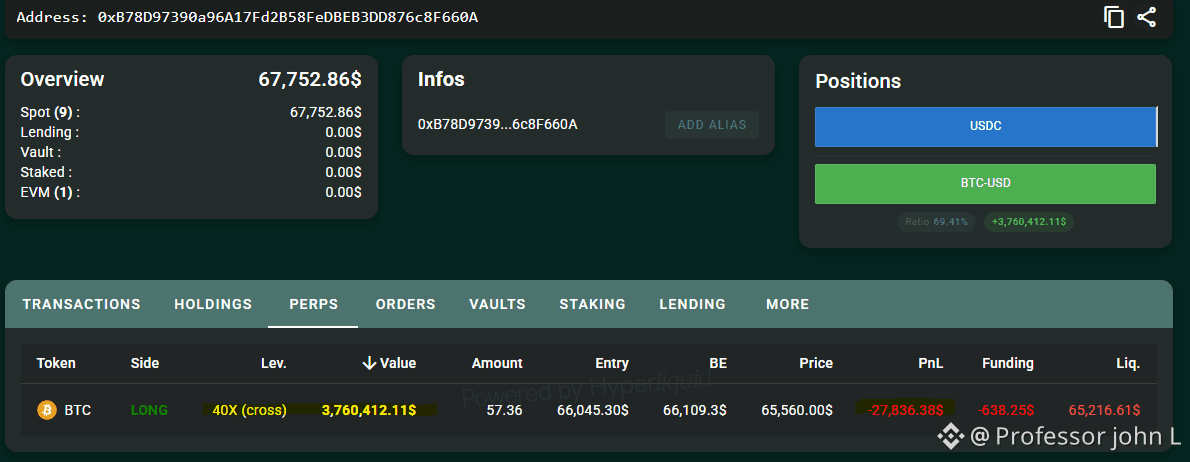Screen dimensions: 1190x462
Task: Copy the wallet address with copy icon
Action: click(x=1113, y=17)
